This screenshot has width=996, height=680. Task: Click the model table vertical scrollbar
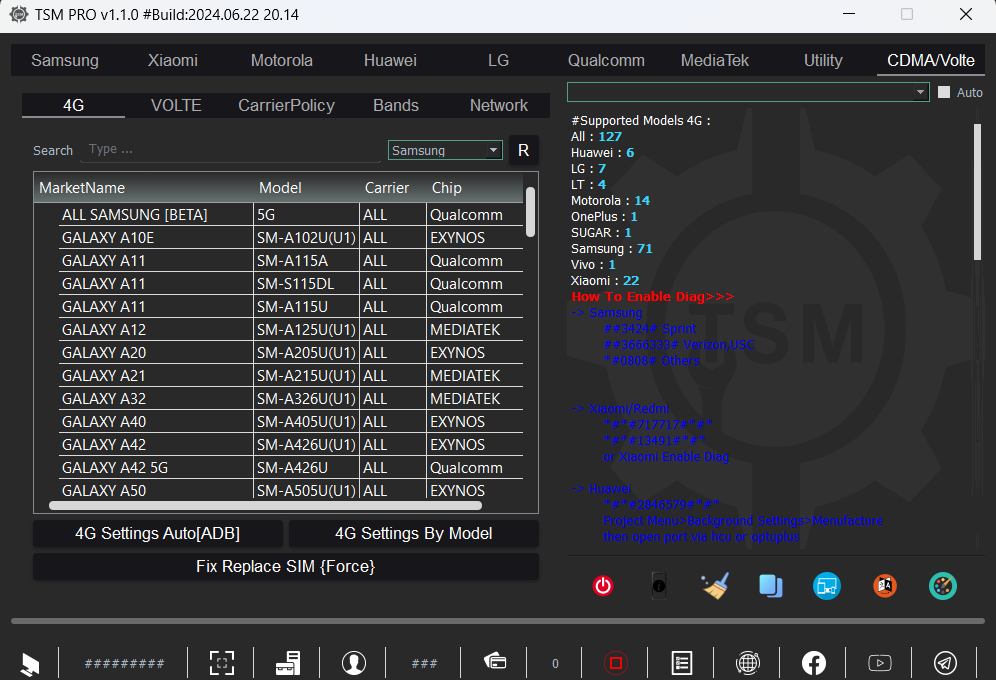pos(530,211)
